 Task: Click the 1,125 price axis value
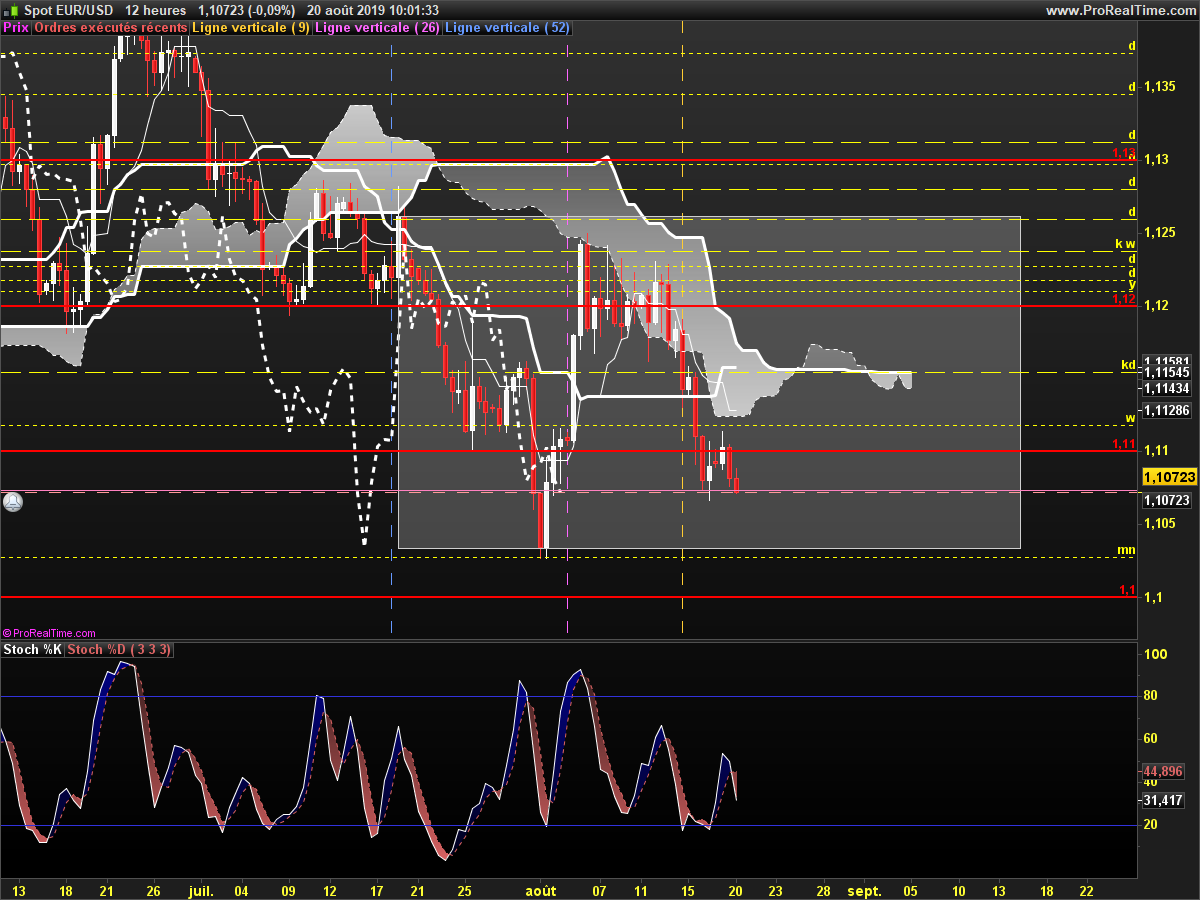pos(1160,233)
